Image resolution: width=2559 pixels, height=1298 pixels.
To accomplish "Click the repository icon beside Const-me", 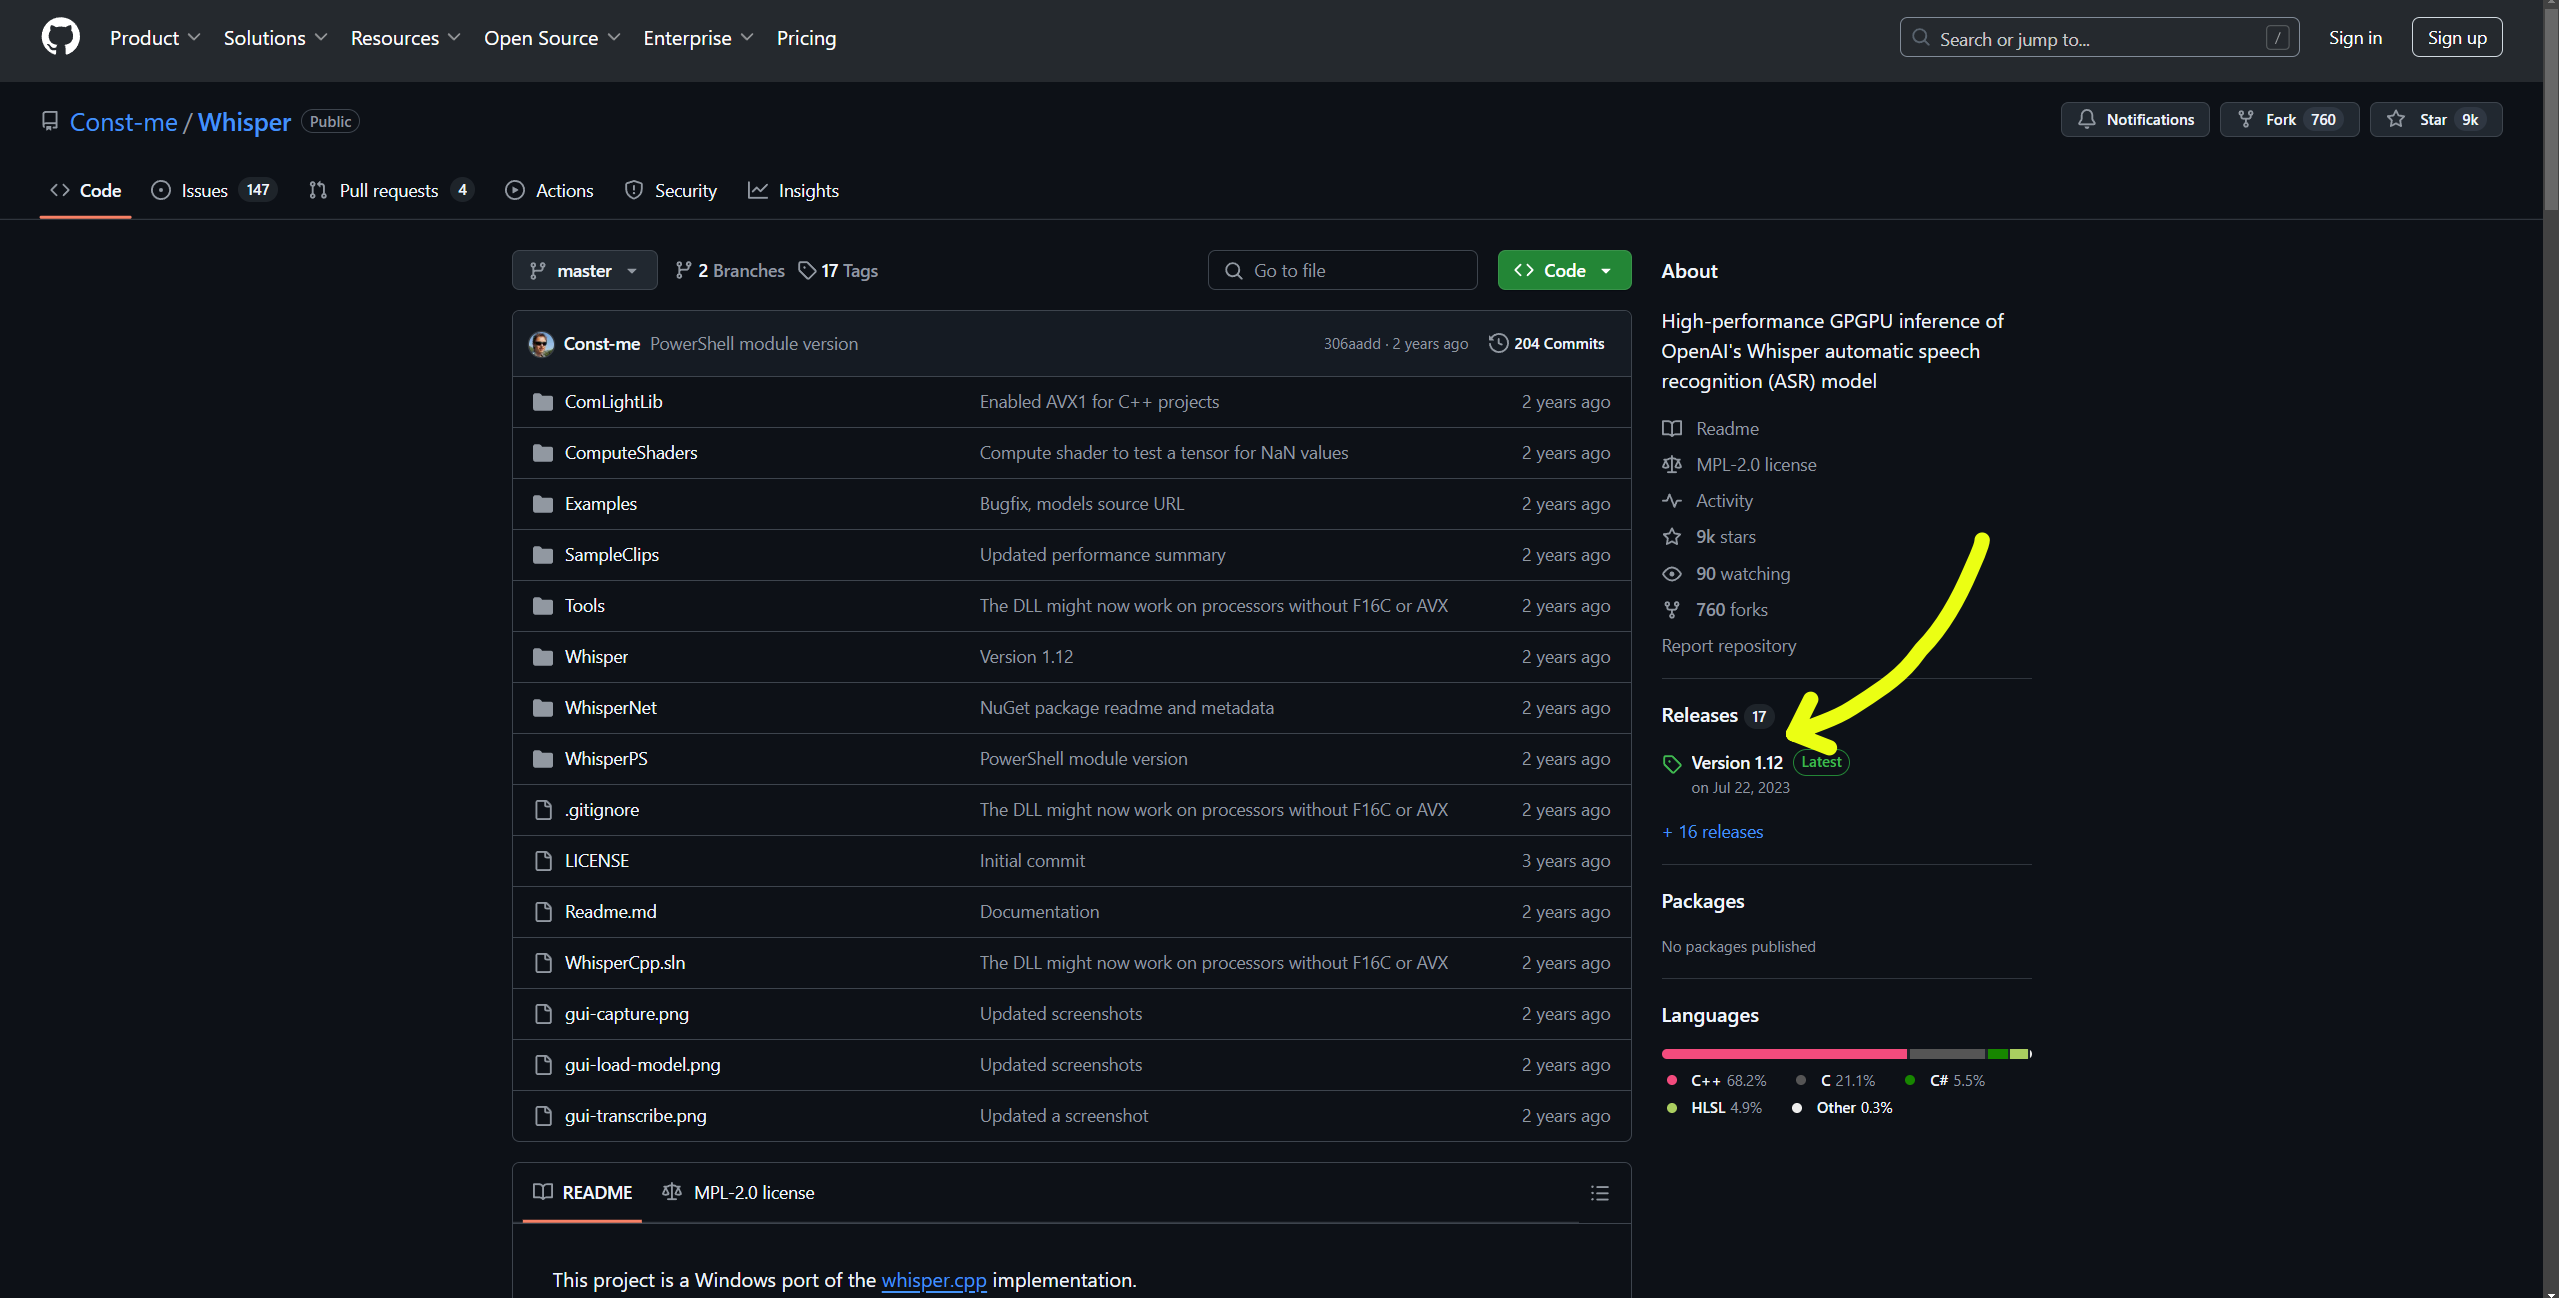I will point(50,121).
